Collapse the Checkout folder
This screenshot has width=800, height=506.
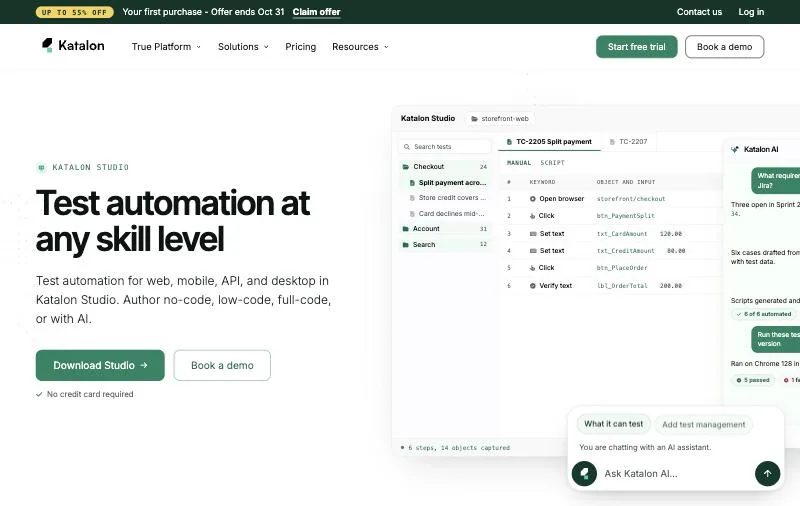click(444, 167)
